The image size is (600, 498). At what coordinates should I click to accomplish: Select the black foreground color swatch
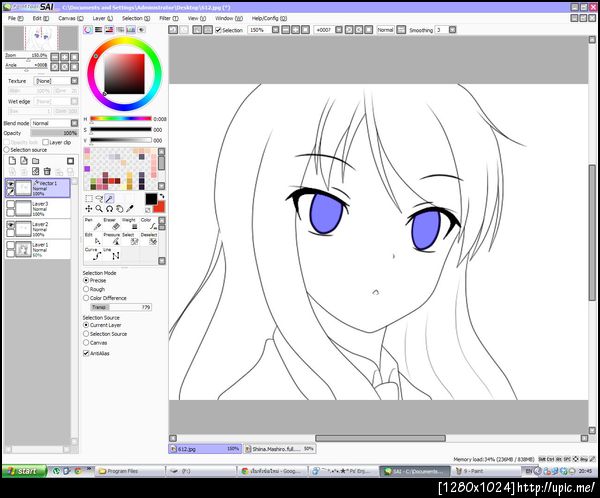[x=151, y=199]
